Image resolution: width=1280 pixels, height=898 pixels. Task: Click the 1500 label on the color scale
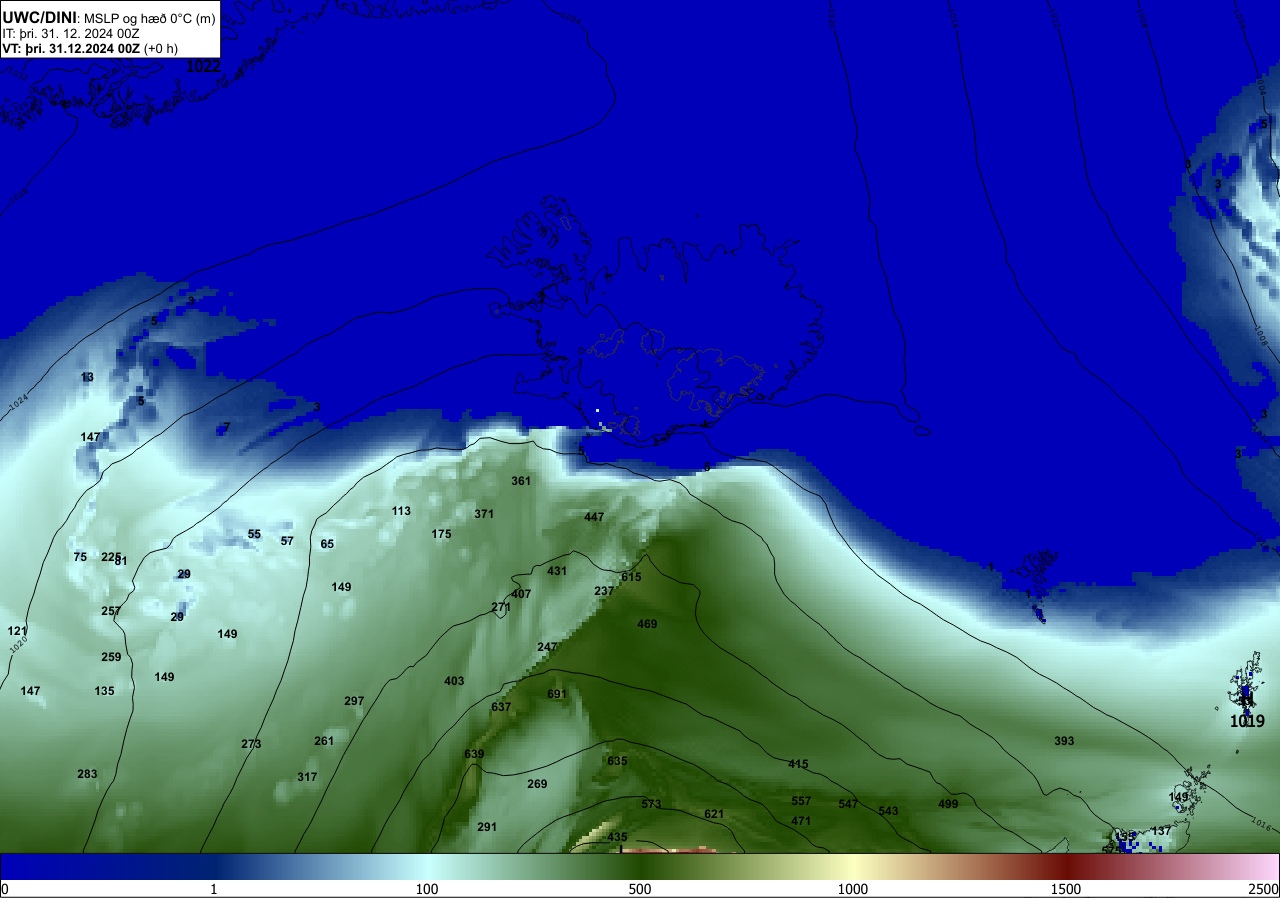click(x=1066, y=889)
